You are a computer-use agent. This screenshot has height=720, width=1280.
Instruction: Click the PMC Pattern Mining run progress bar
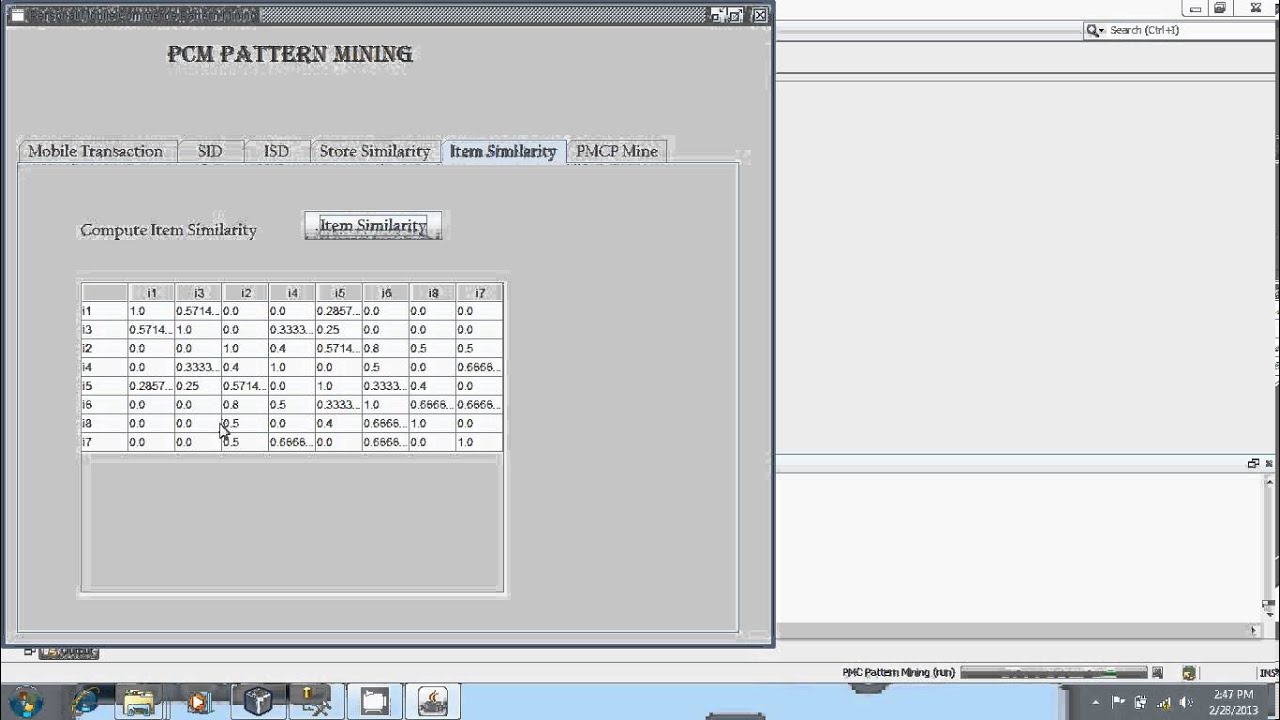click(1053, 673)
